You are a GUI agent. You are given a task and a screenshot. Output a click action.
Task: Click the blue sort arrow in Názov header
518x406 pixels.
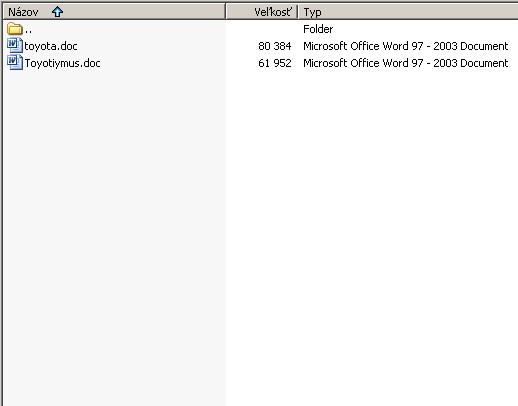tap(57, 12)
